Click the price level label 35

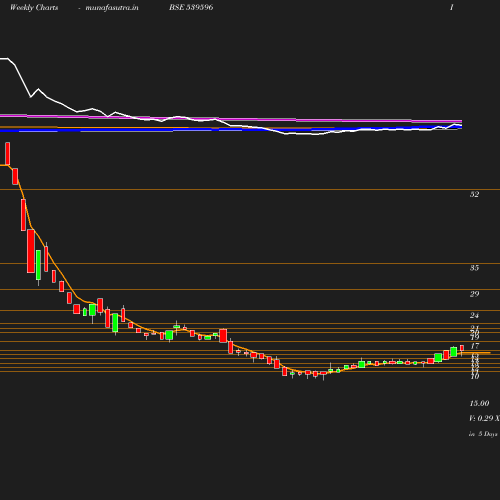[474, 268]
